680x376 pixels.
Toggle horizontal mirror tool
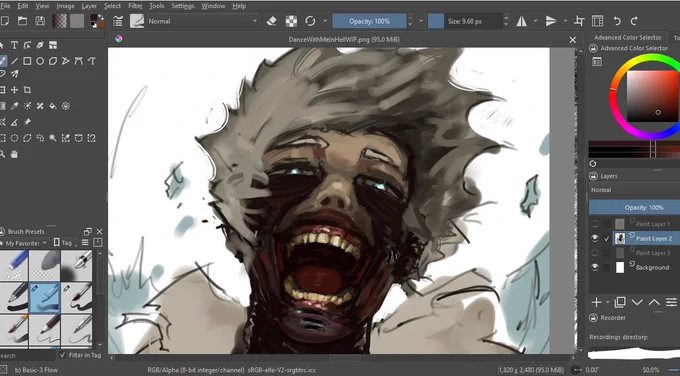522,21
